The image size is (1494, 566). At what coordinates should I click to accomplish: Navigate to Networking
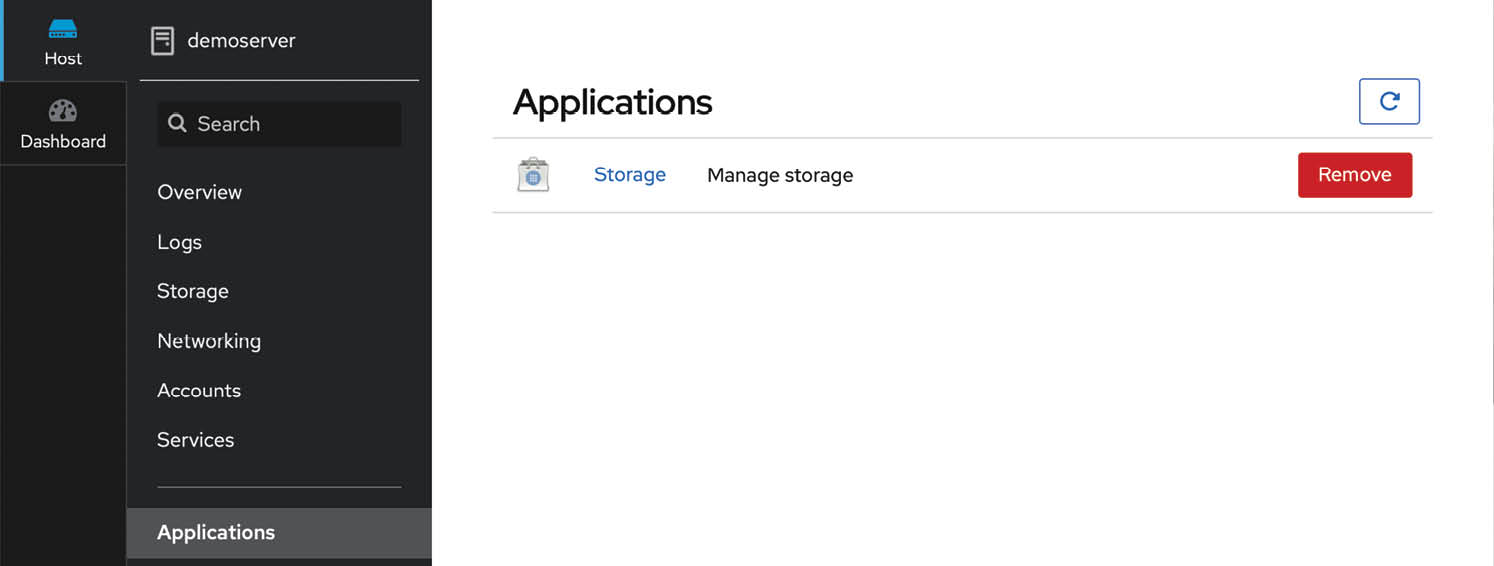tap(209, 341)
